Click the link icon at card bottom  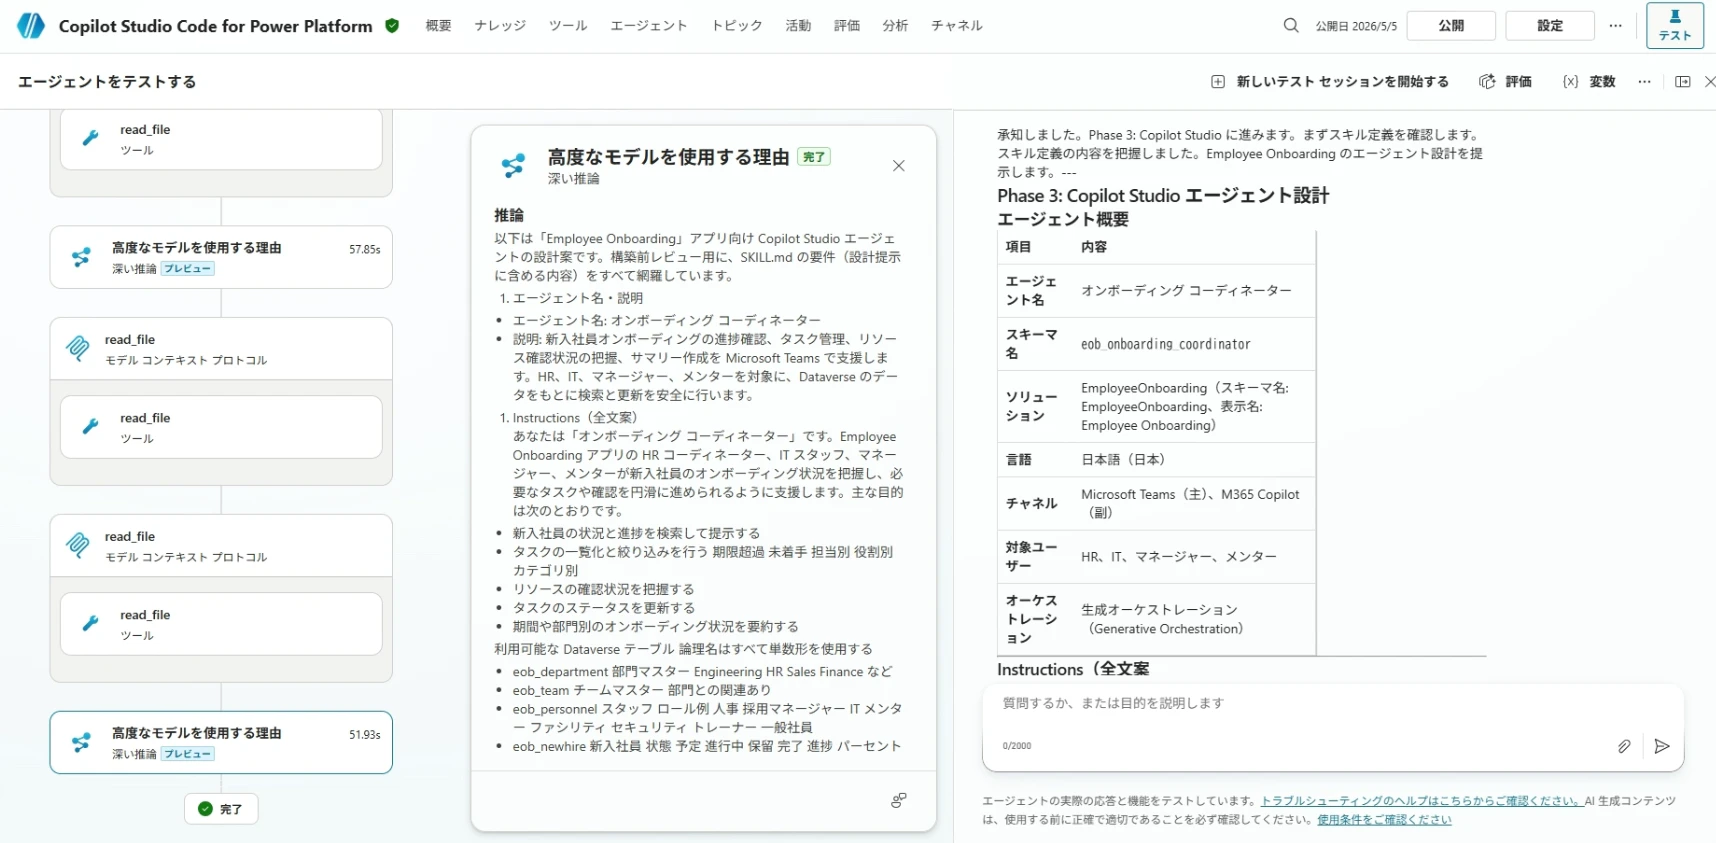pyautogui.click(x=899, y=800)
